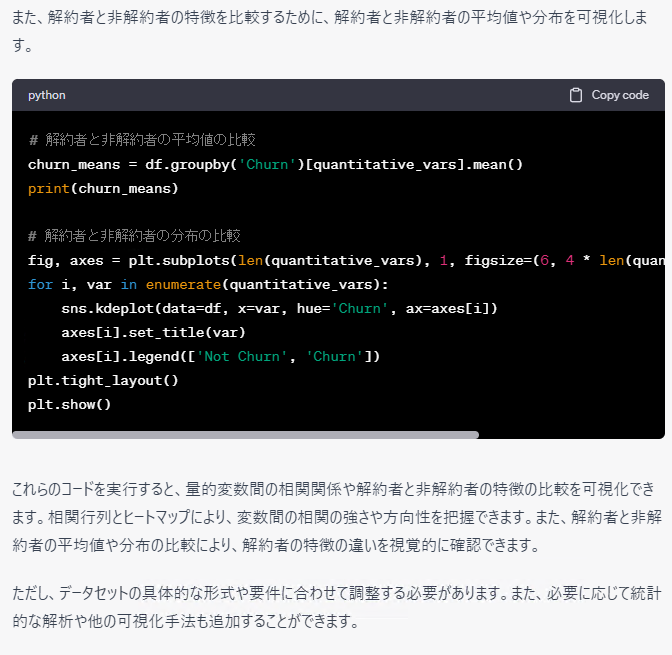The height and width of the screenshot is (655, 672).
Task: Click the plt.show() line
Action: point(70,404)
